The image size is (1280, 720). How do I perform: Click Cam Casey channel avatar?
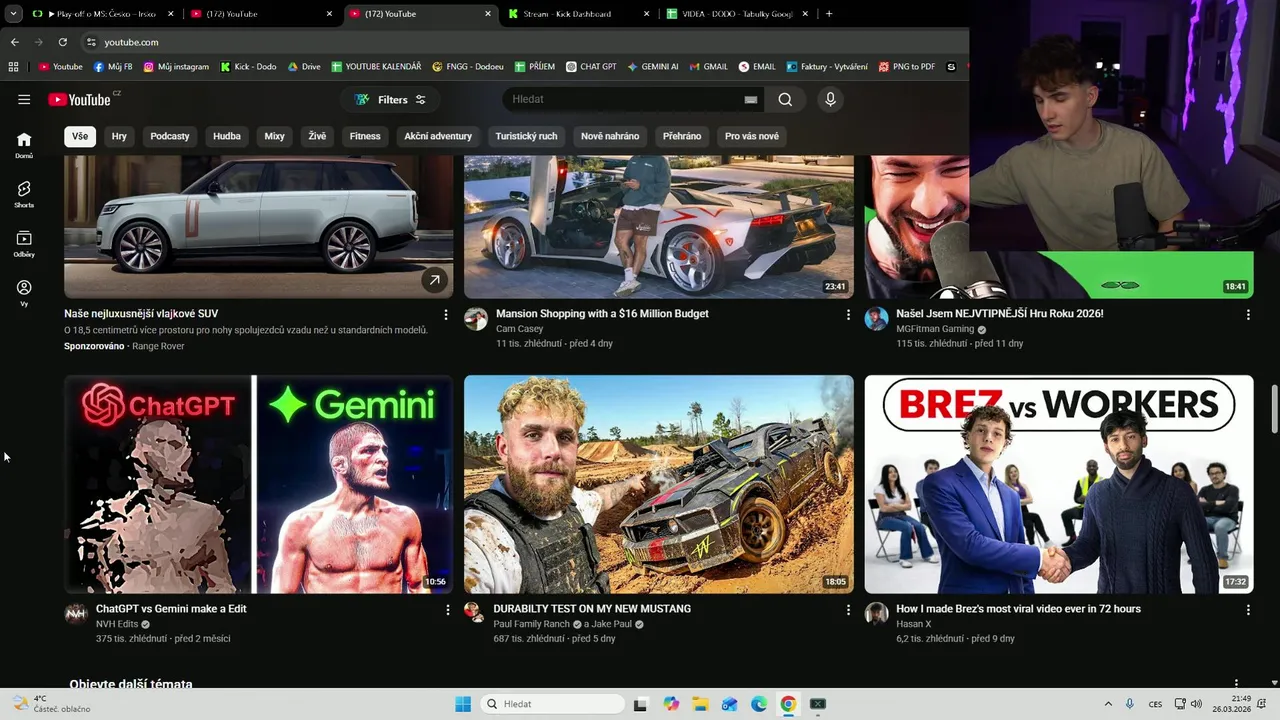click(x=476, y=319)
